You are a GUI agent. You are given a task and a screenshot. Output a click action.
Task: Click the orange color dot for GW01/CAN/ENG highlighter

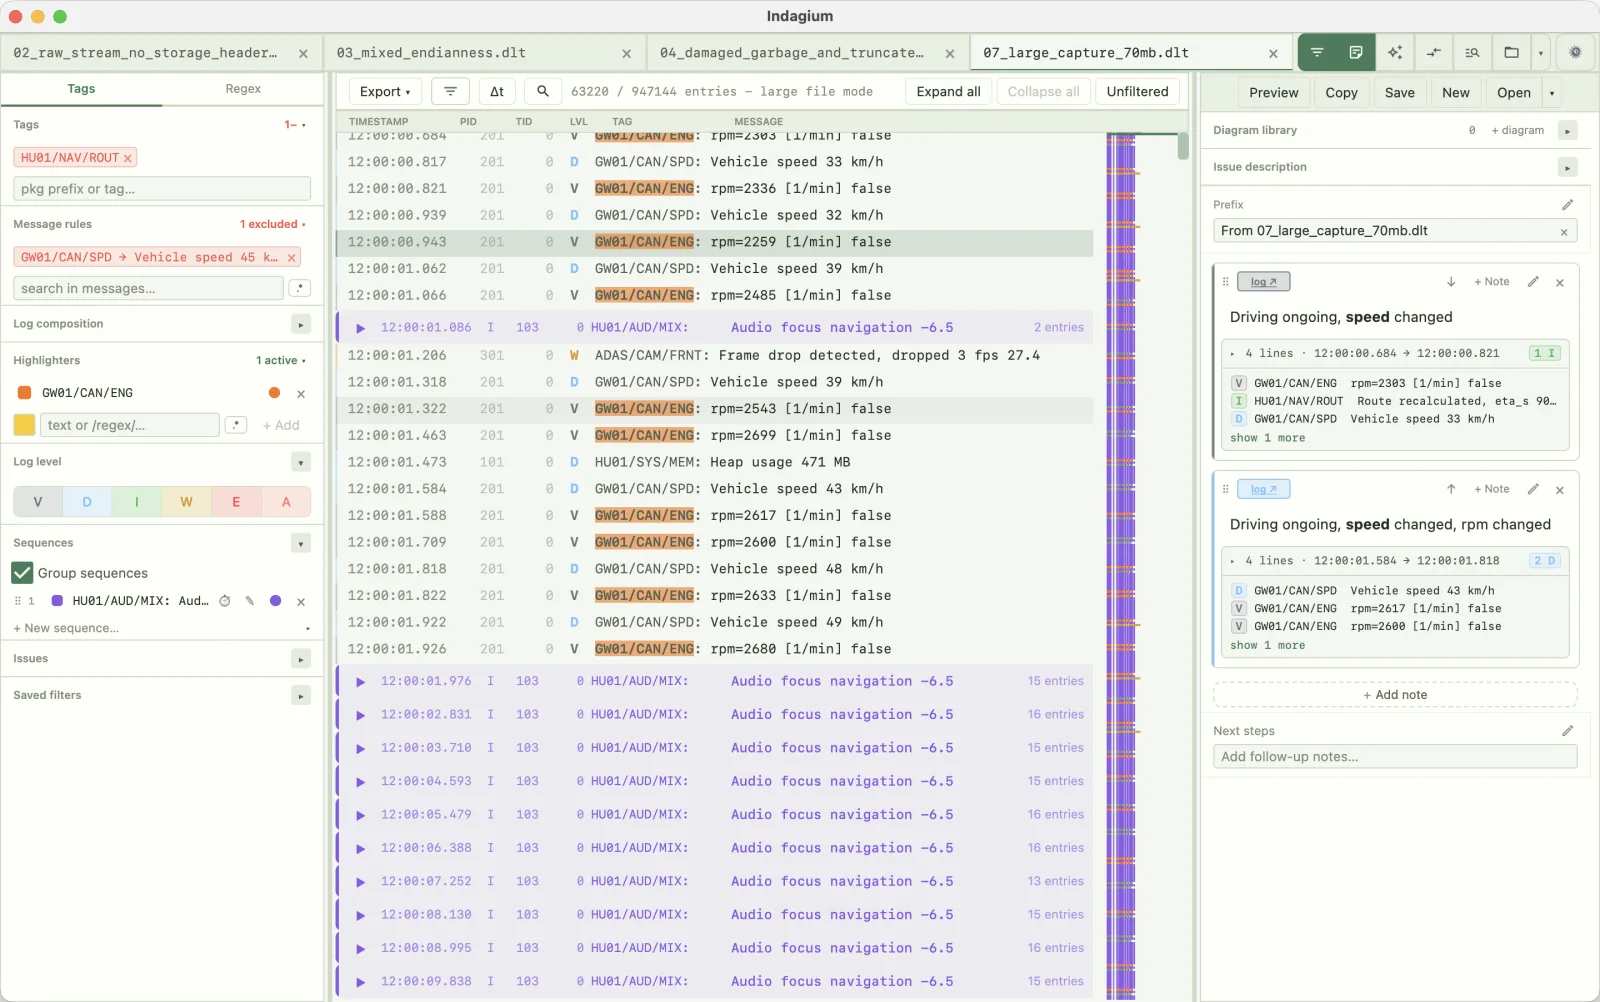[x=274, y=393]
